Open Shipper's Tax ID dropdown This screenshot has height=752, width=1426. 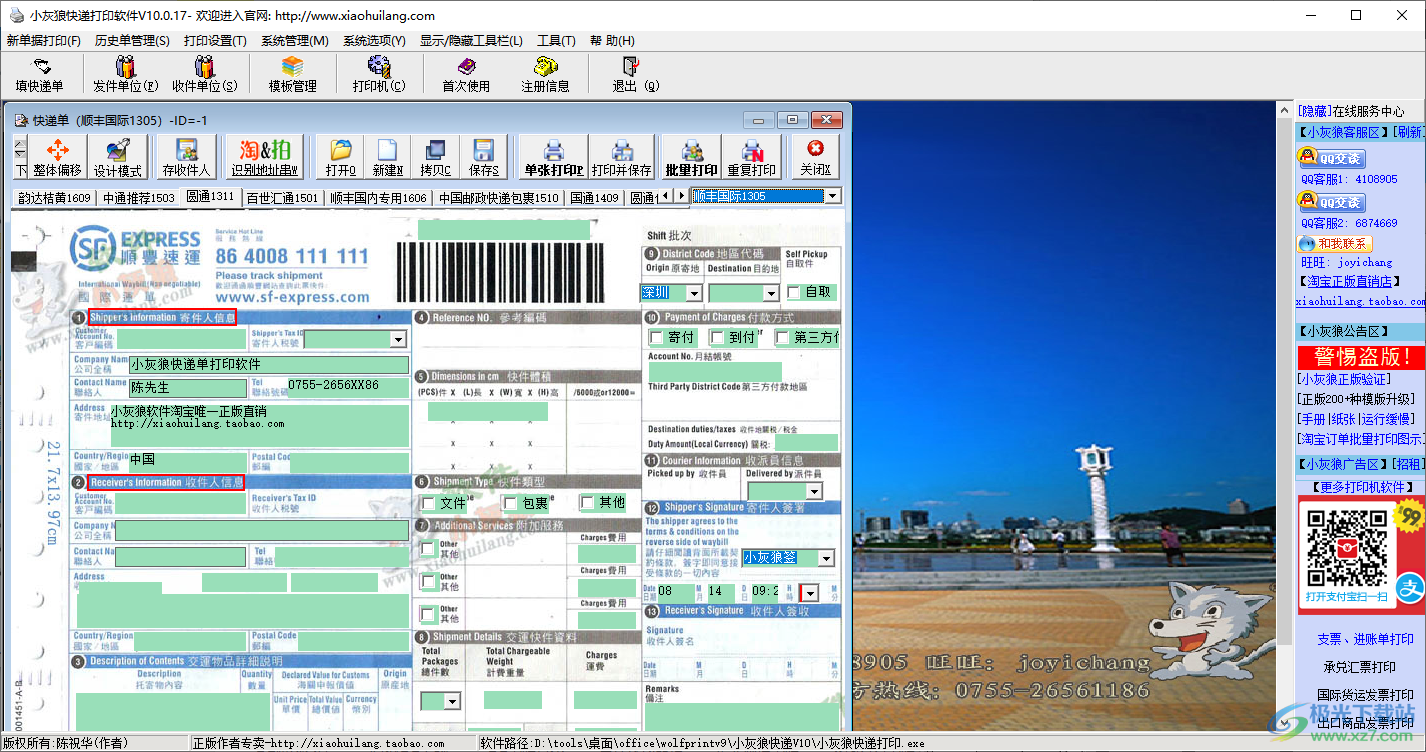coord(397,340)
